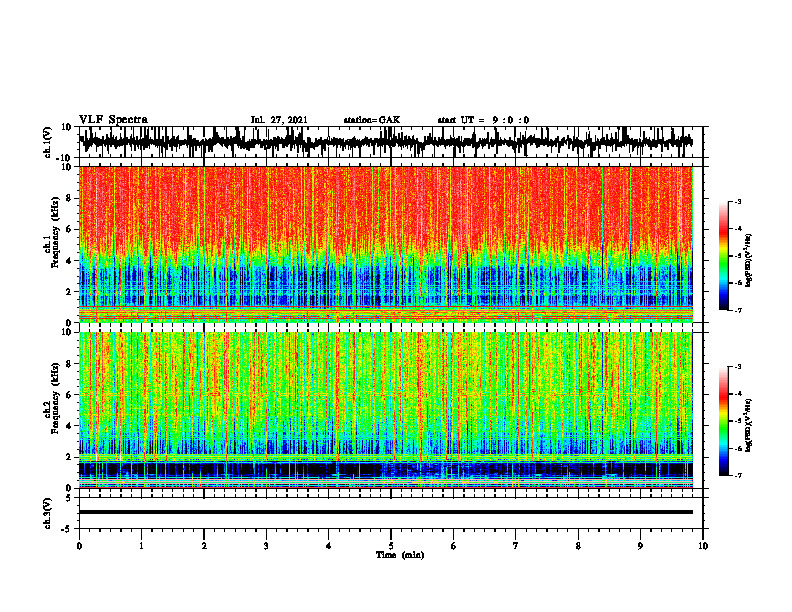This screenshot has height=612, width=792.
Task: Click the ch.2 frequency axis "8" kHz tick
Action: point(69,363)
